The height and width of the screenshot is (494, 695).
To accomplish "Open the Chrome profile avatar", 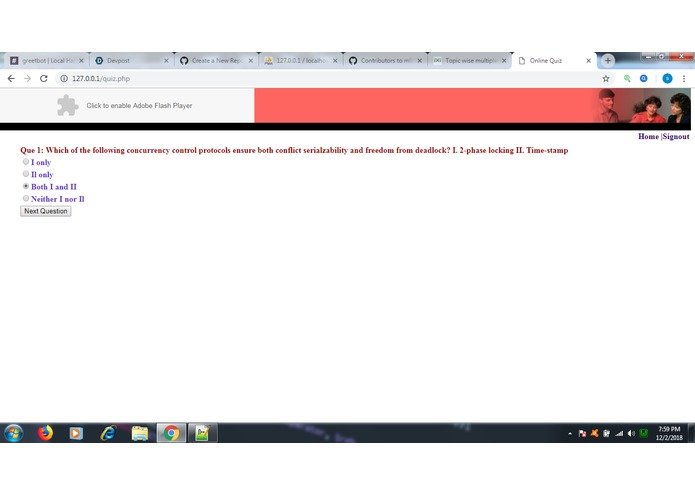I will pos(667,78).
